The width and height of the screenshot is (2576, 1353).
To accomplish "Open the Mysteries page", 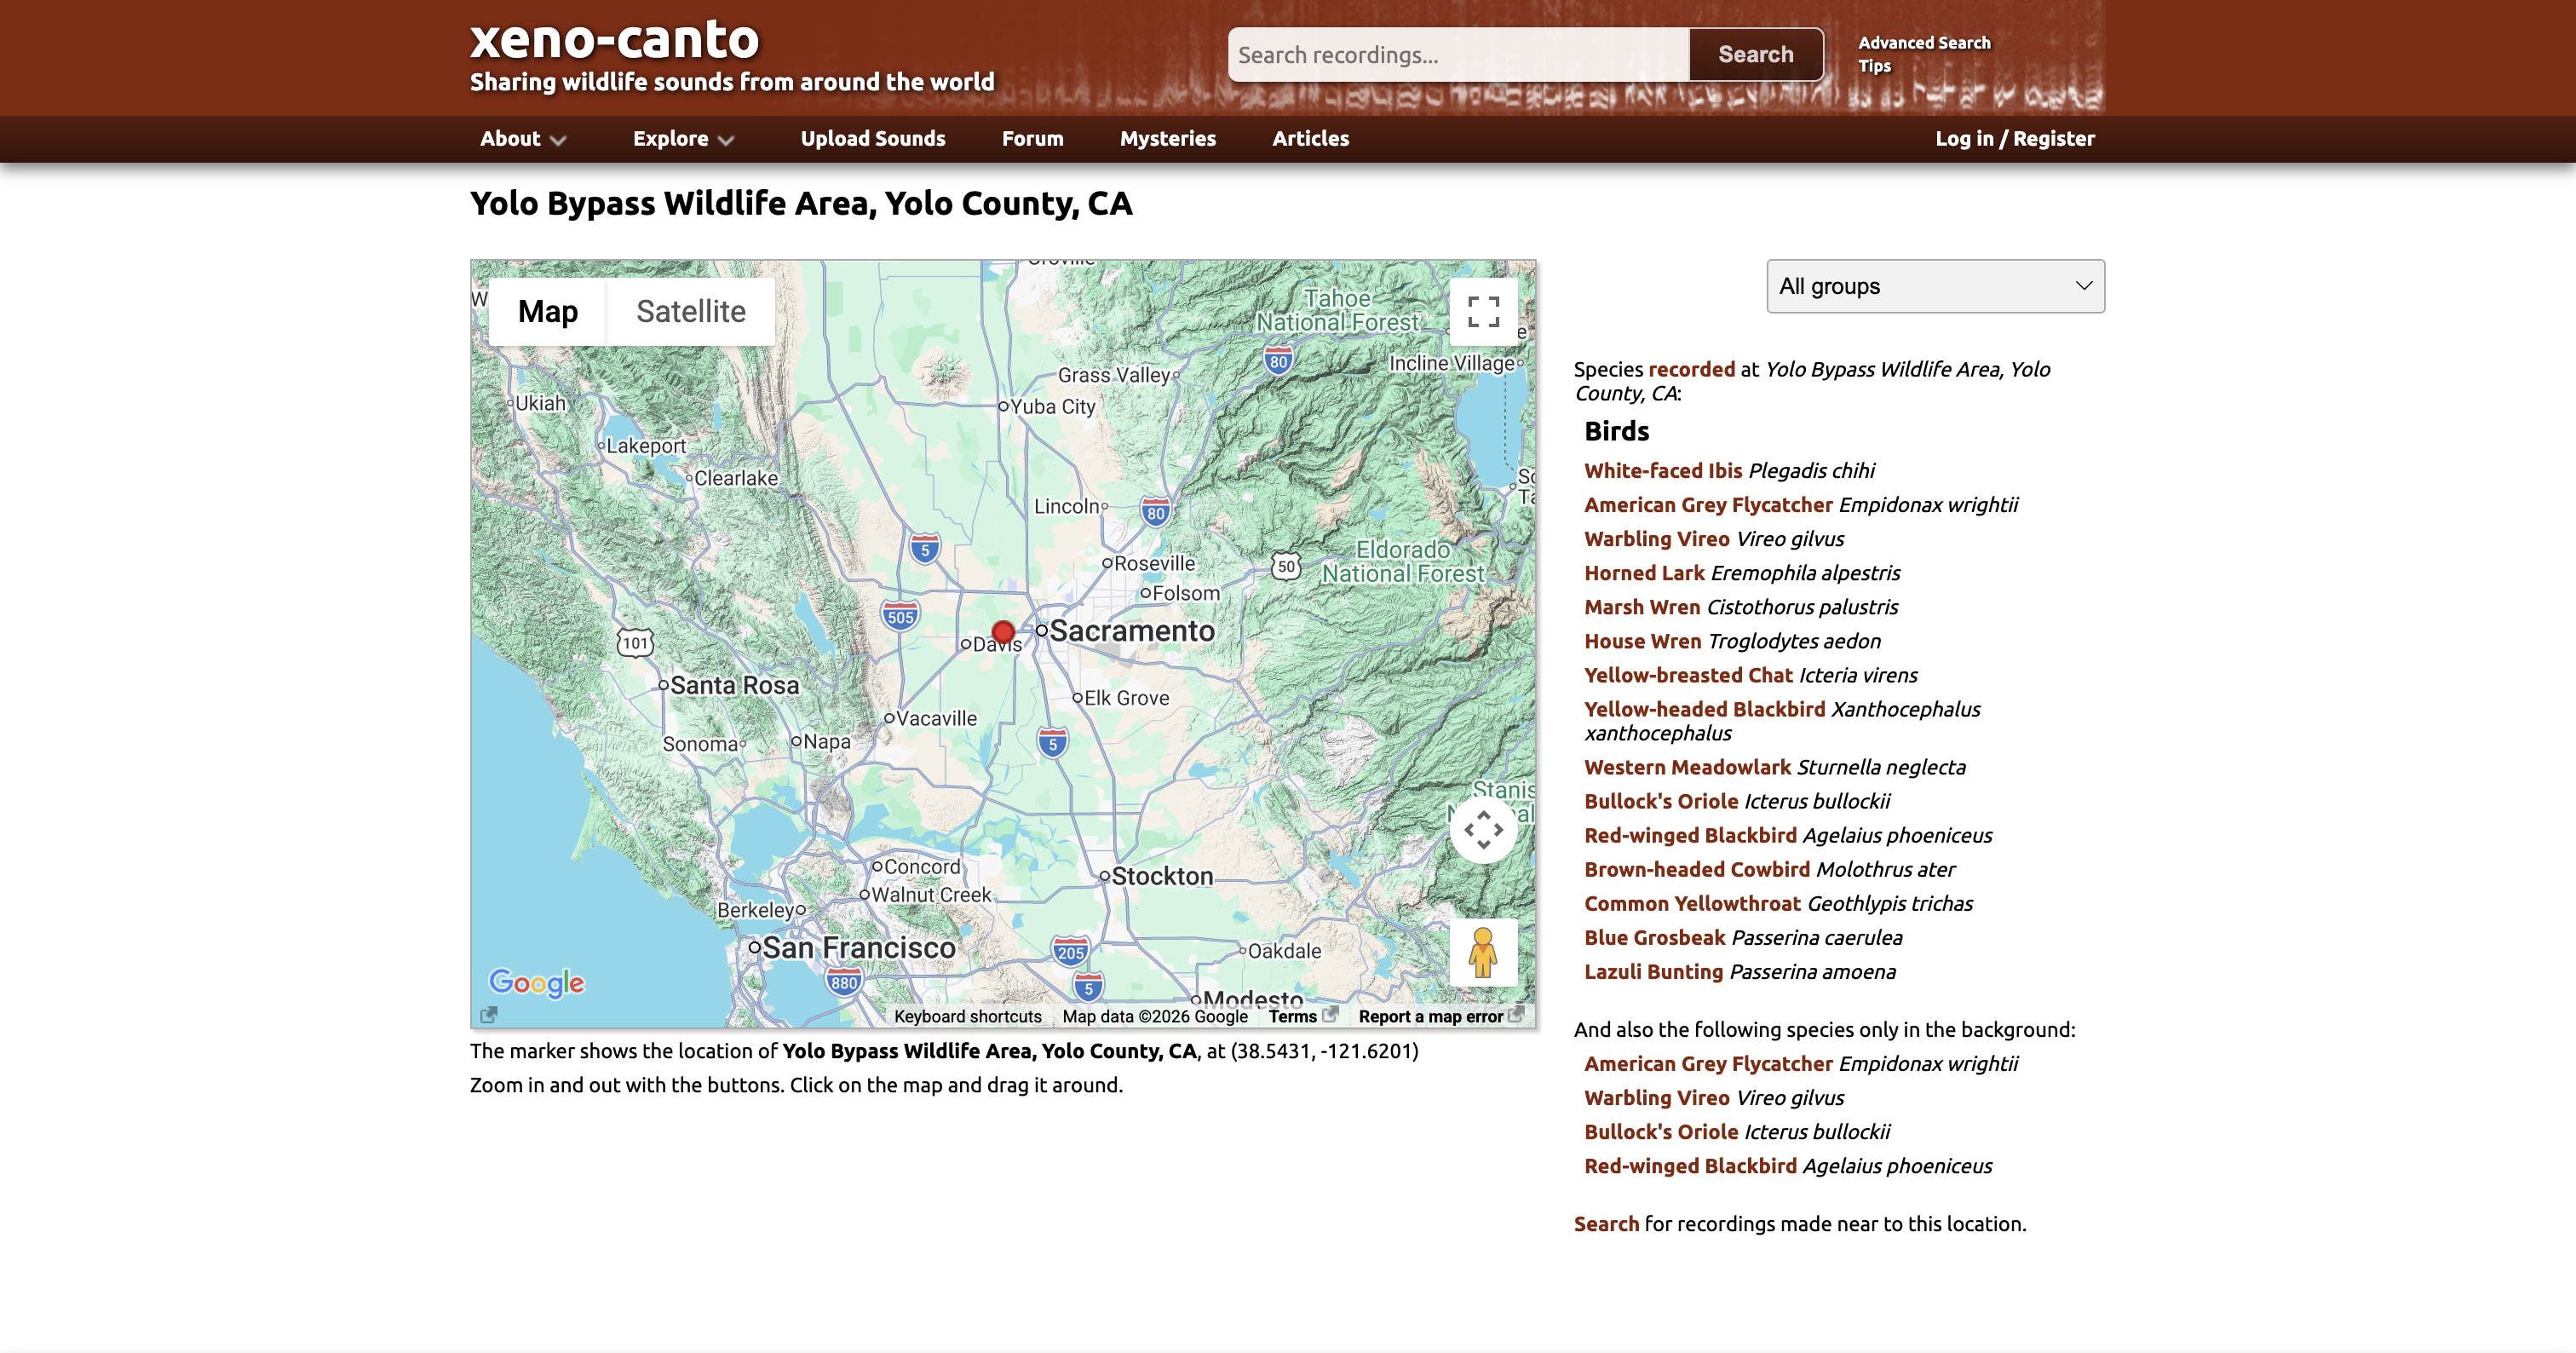I will pyautogui.click(x=1168, y=139).
